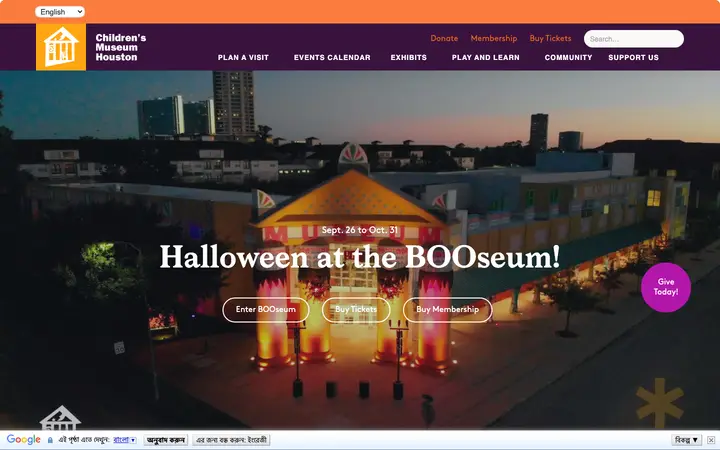
Task: Open the options dropdown in translate bar
Action: click(x=686, y=440)
